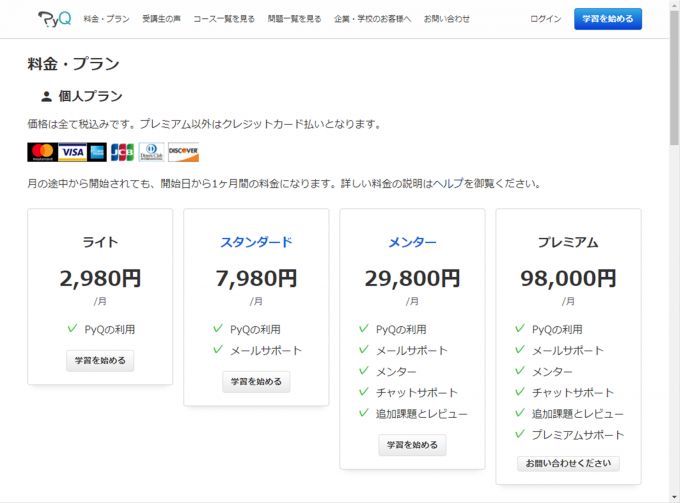Click the Discover card logo
The image size is (680, 503).
pos(183,152)
